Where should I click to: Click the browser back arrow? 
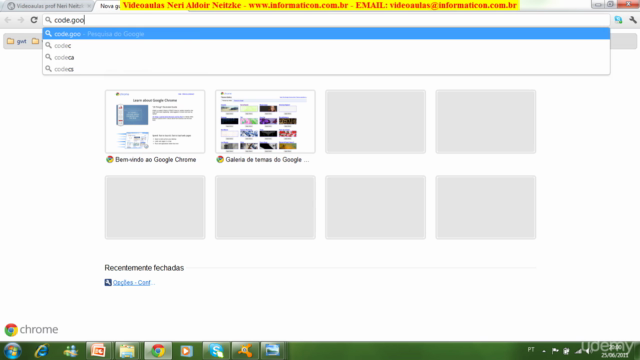8,20
